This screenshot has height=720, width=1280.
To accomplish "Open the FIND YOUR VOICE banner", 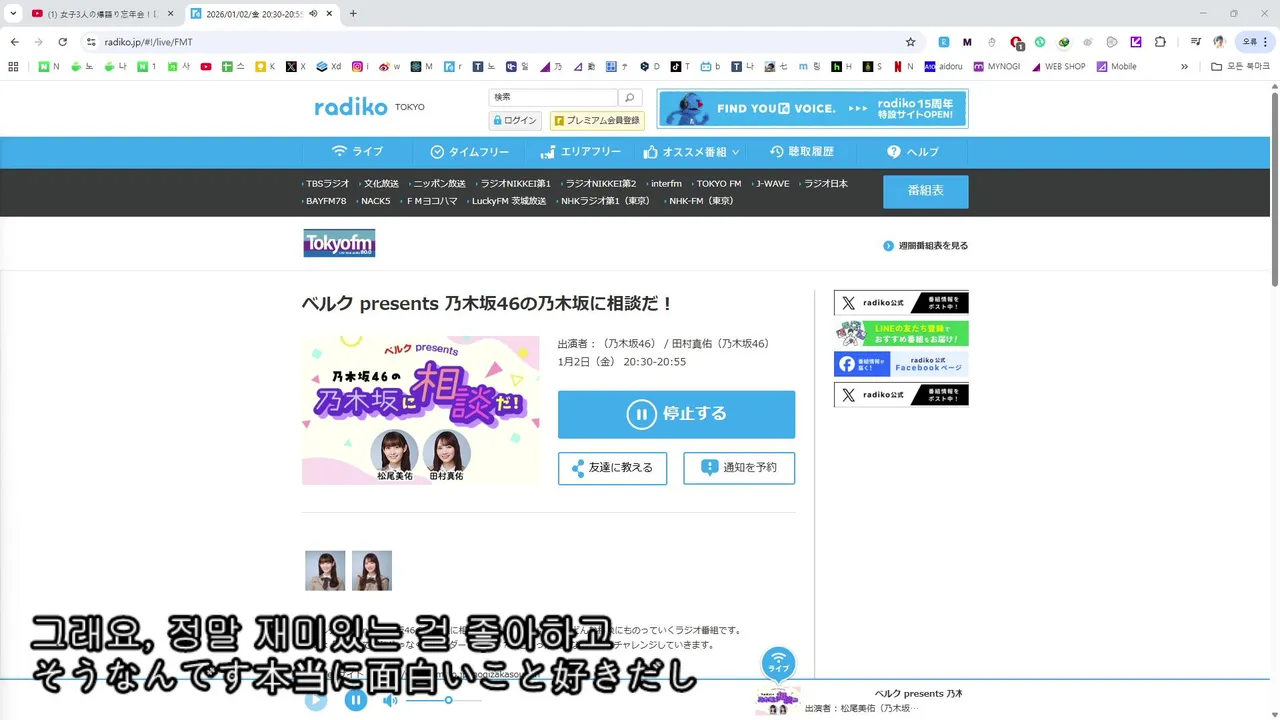I will (812, 109).
